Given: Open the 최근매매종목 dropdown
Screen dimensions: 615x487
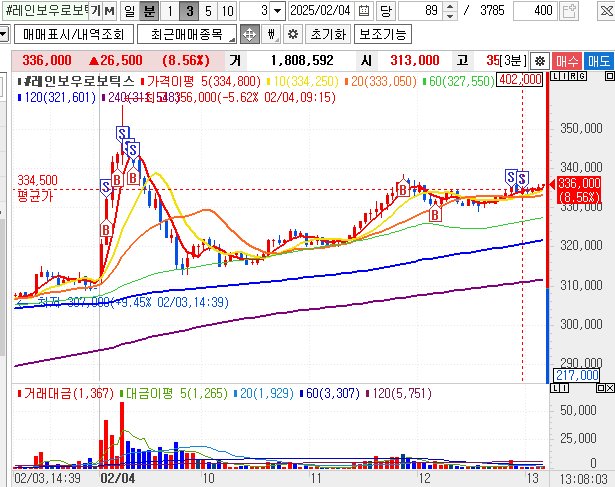Looking at the screenshot, I should (187, 35).
